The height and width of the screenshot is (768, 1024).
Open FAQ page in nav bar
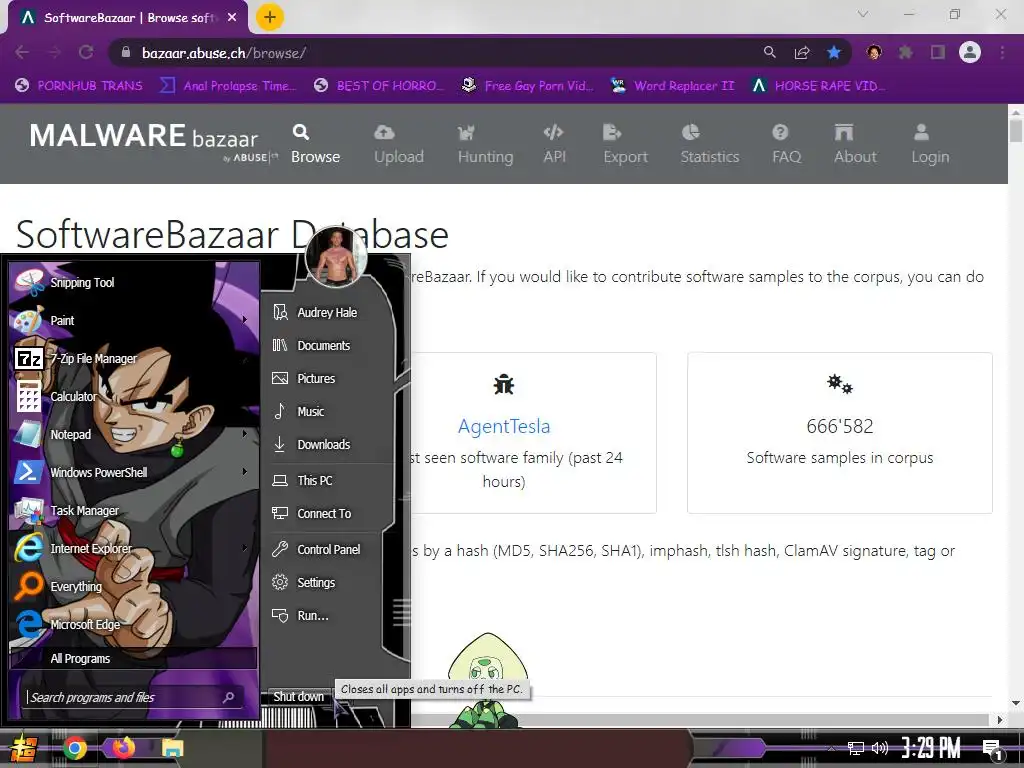(786, 144)
